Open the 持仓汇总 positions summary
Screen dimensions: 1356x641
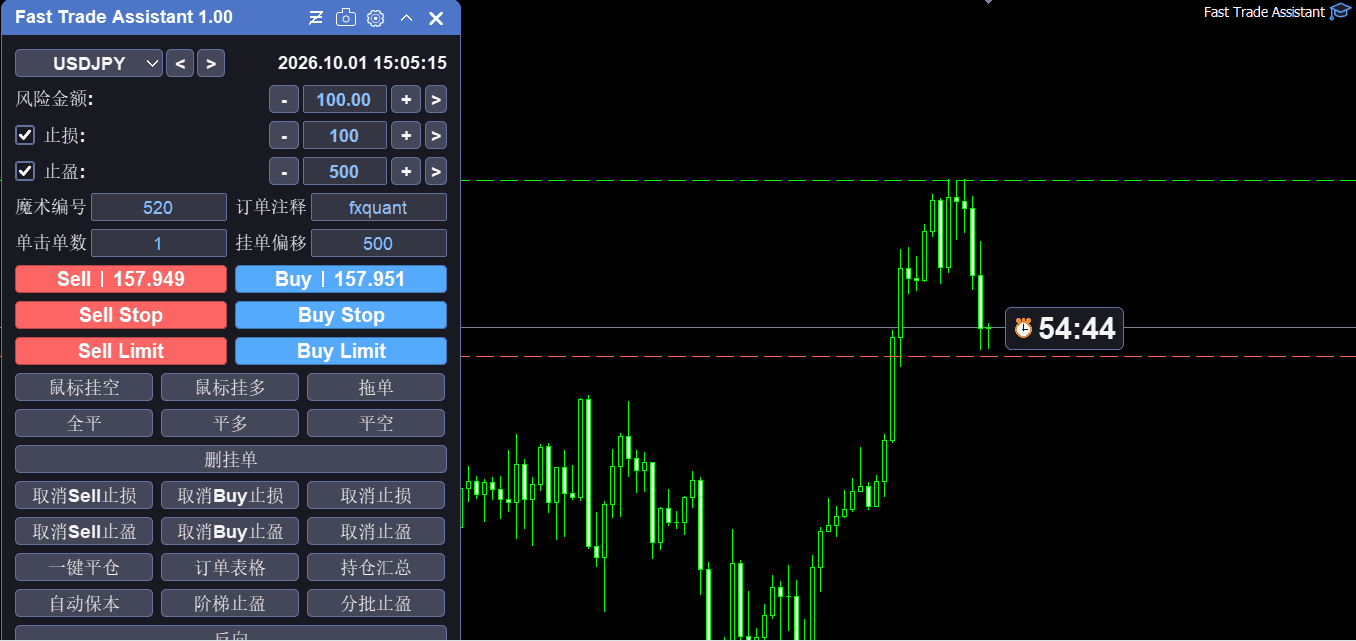pyautogui.click(x=376, y=567)
